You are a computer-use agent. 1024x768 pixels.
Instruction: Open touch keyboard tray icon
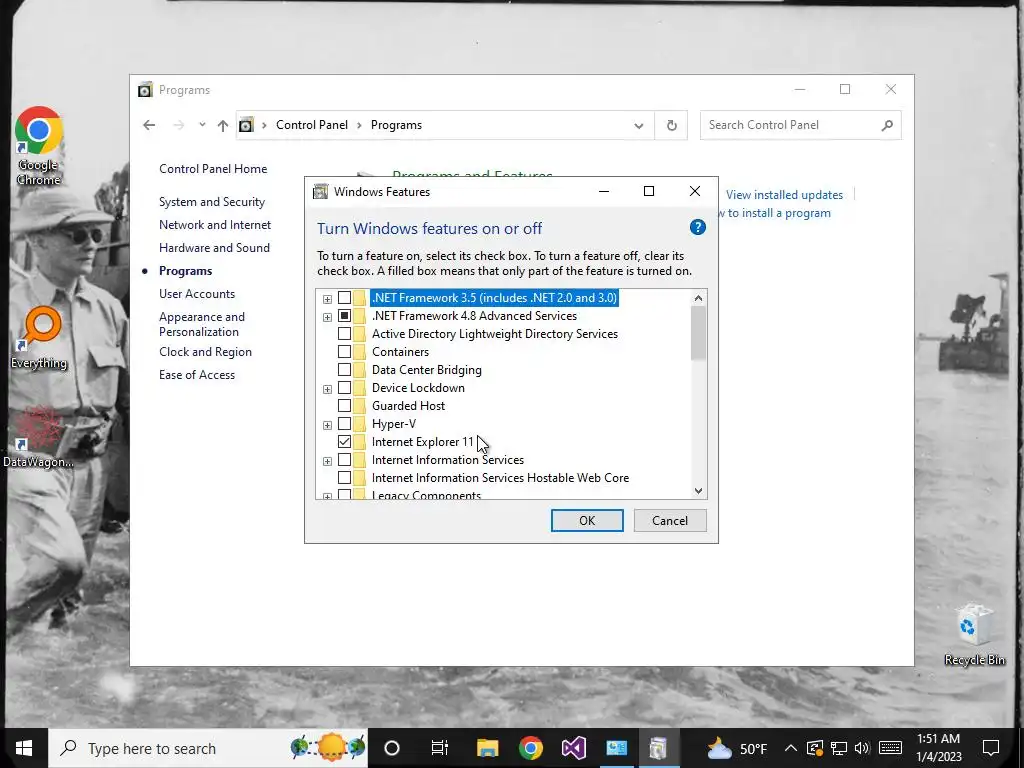tap(890, 748)
